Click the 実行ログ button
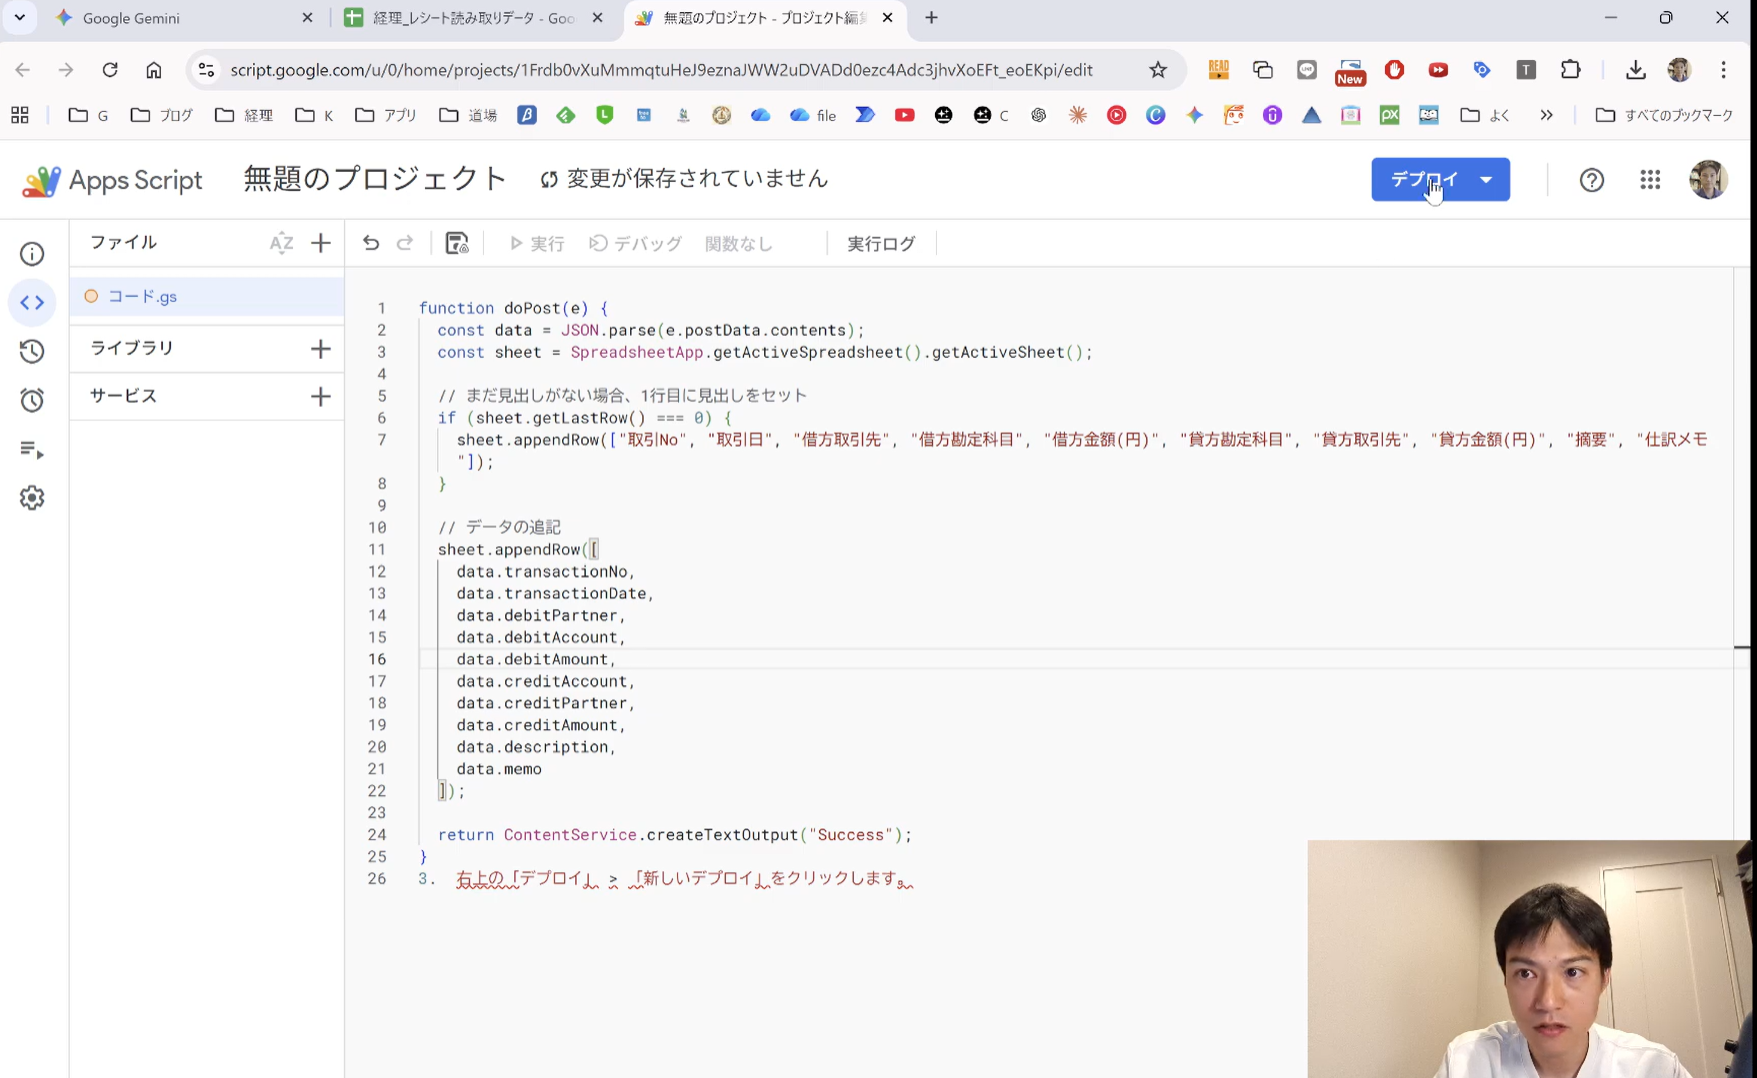This screenshot has height=1078, width=1757. (881, 244)
